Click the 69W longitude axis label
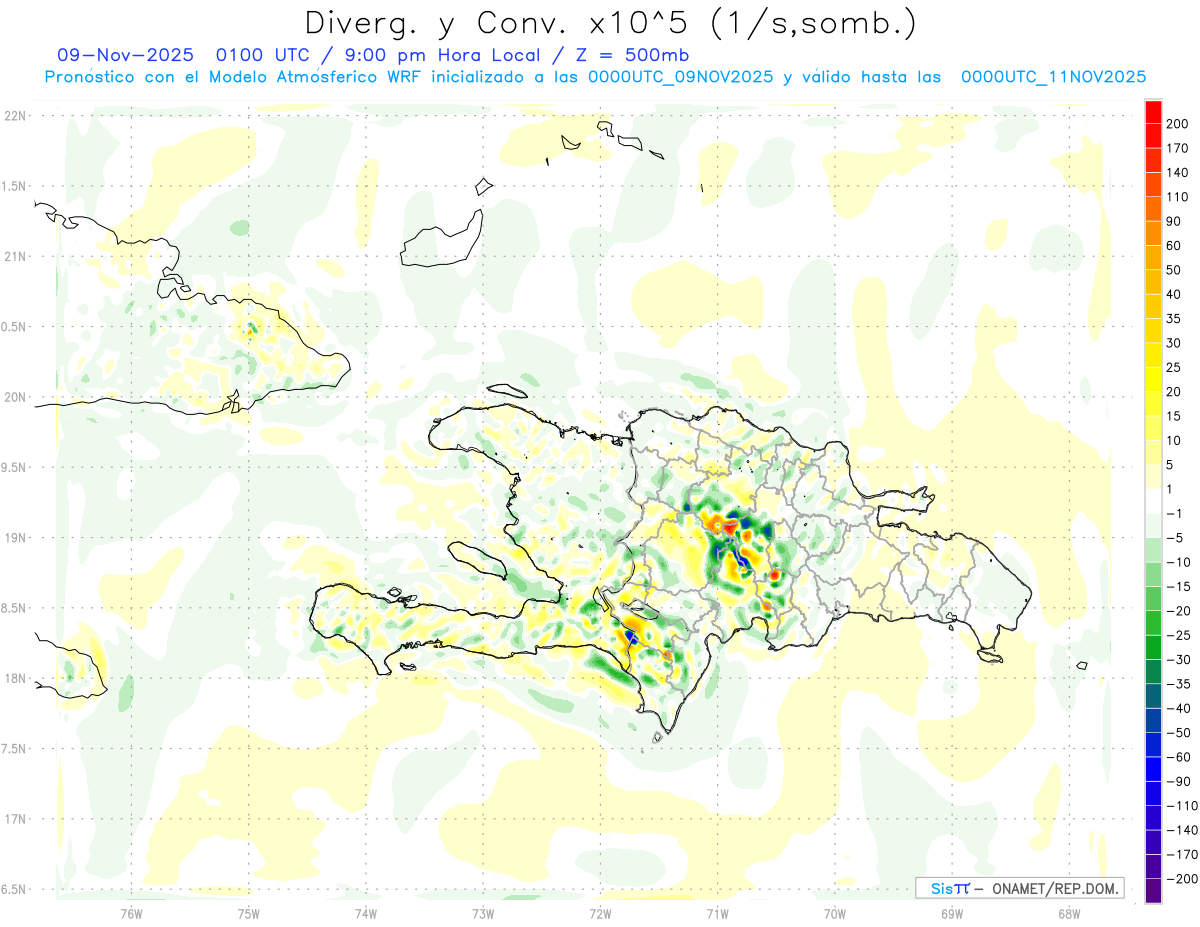The image size is (1200, 927). coord(952,913)
